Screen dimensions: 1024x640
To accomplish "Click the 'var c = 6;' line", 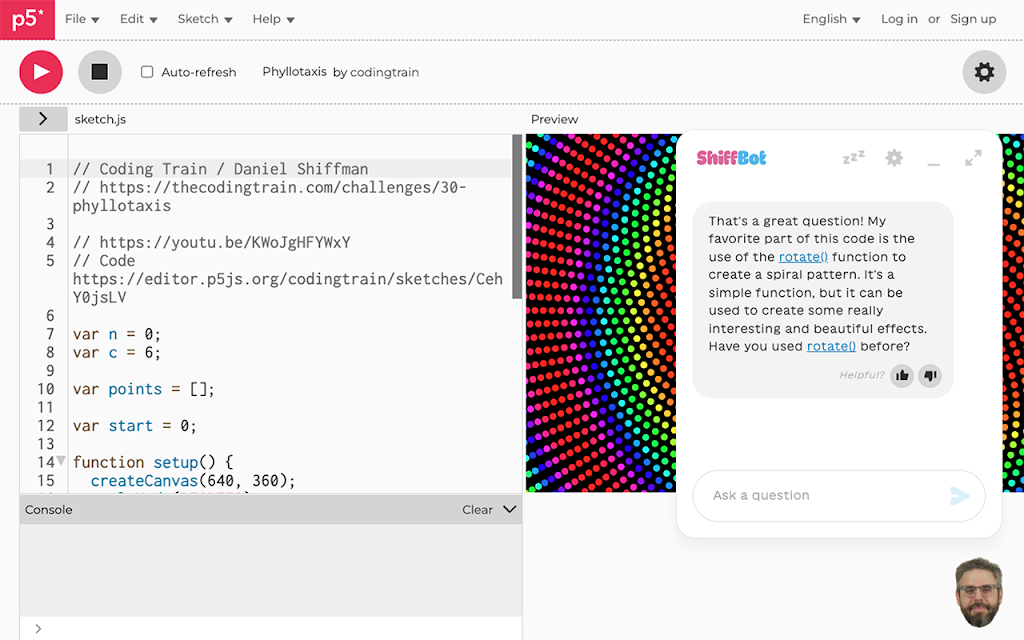I will (x=116, y=353).
